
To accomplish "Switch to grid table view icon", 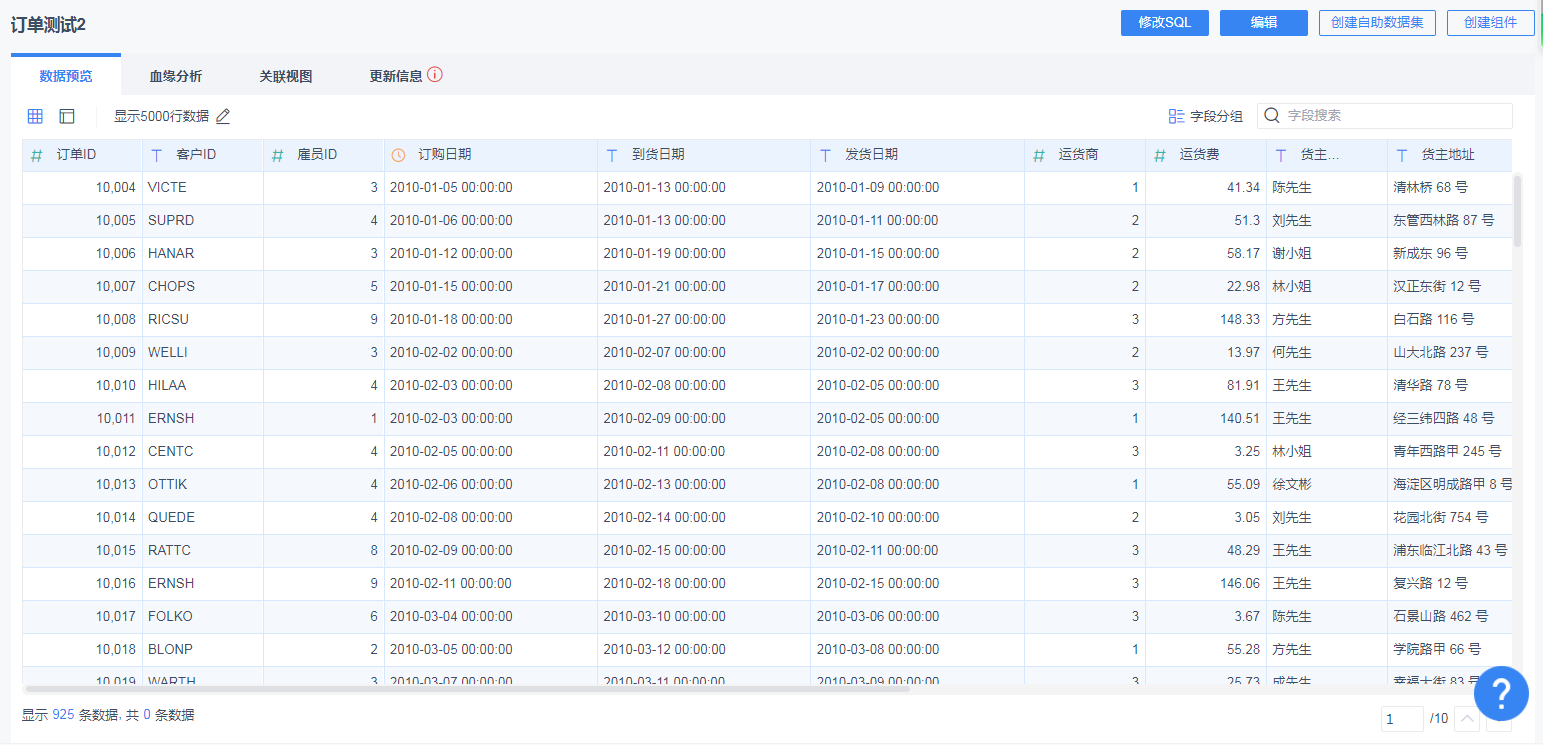I will pyautogui.click(x=35, y=116).
